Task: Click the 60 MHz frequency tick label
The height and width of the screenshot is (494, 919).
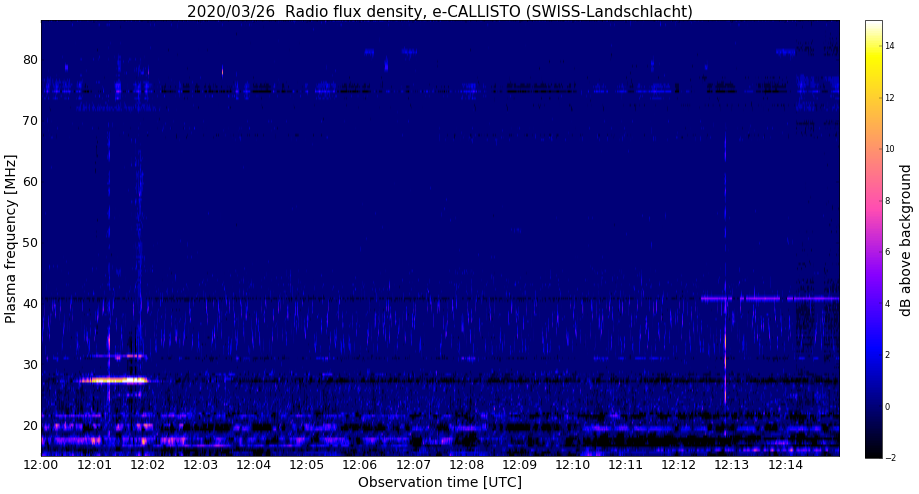Action: pos(30,182)
